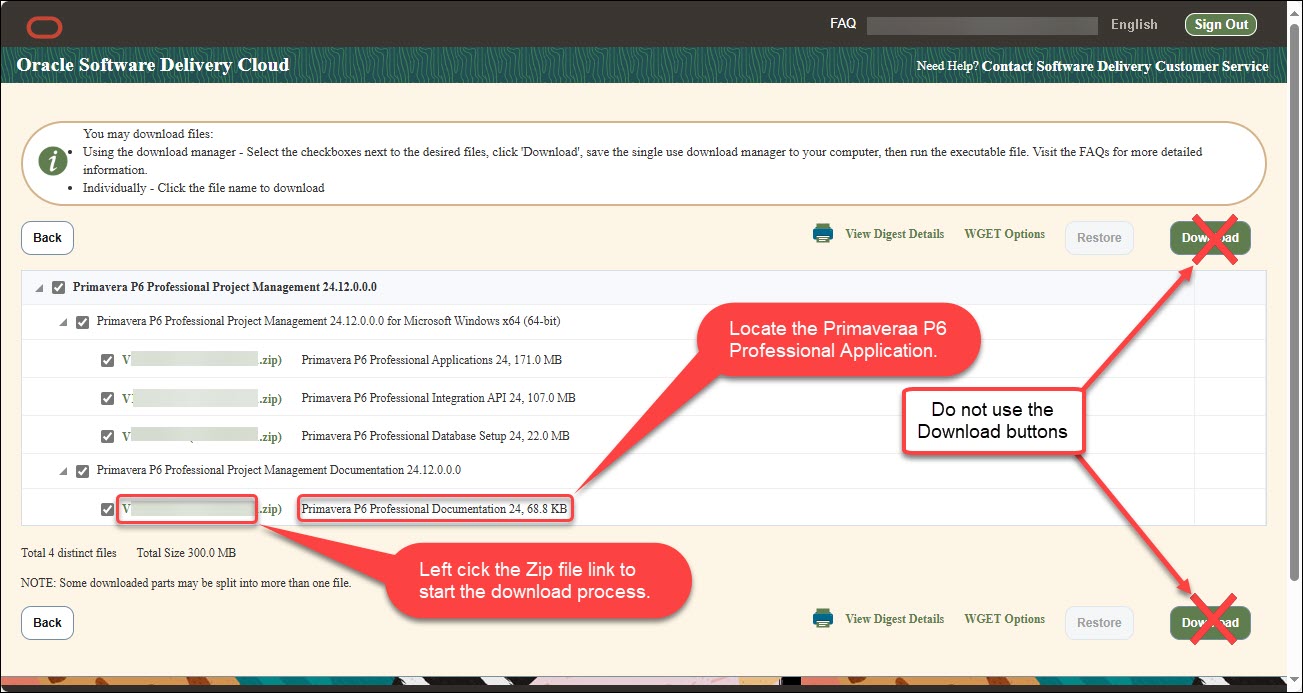This screenshot has width=1303, height=693.
Task: Click the top Restore button
Action: click(1099, 238)
